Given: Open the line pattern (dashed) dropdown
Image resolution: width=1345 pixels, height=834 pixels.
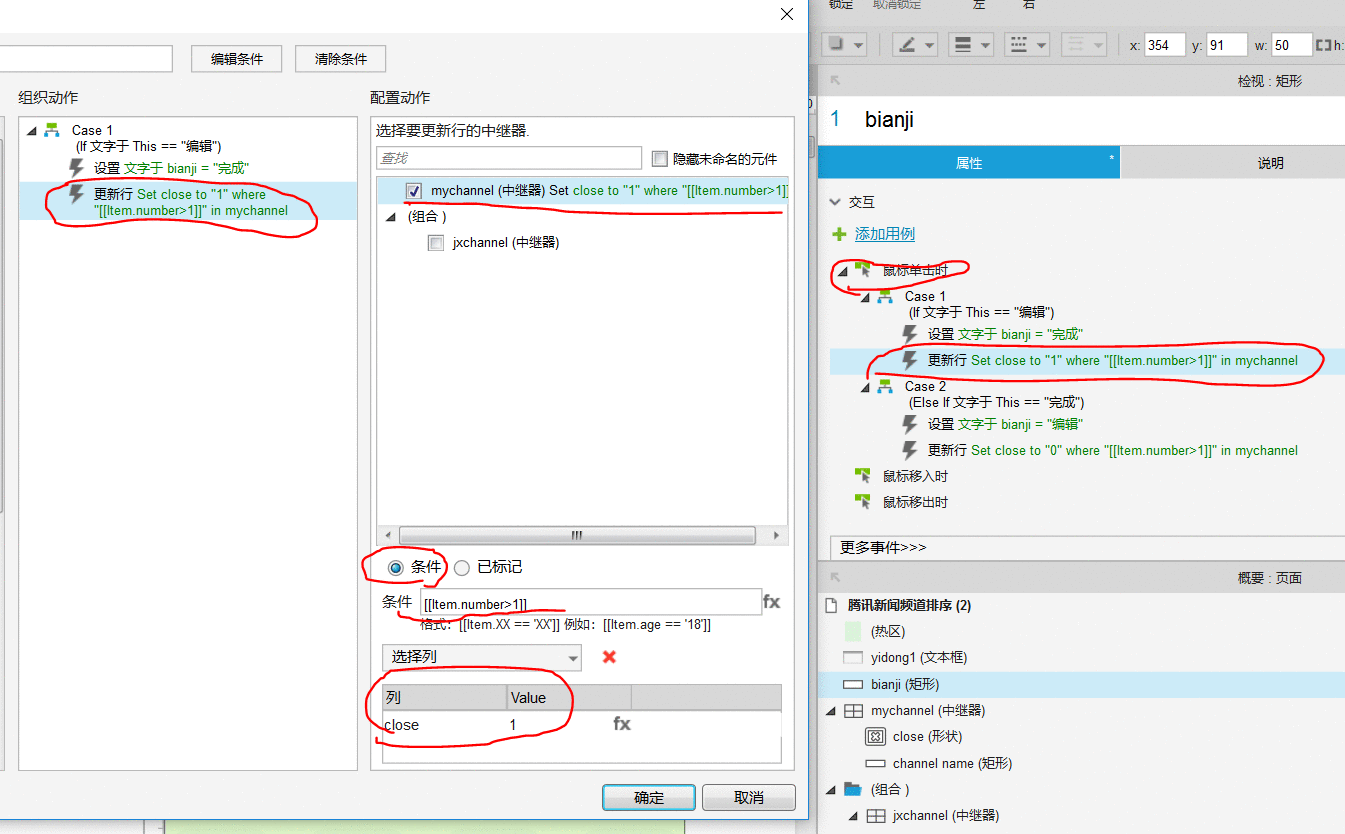Looking at the screenshot, I should coord(1041,45).
